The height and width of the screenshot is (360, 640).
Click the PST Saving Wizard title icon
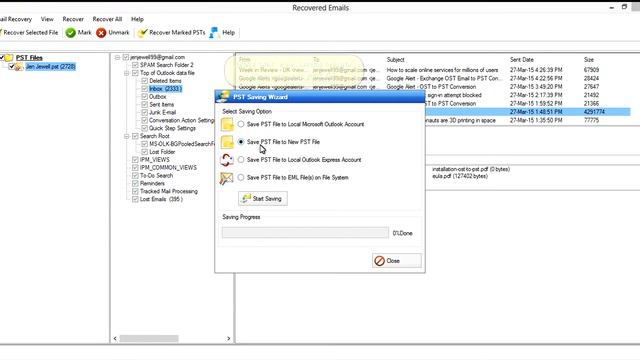click(x=223, y=97)
